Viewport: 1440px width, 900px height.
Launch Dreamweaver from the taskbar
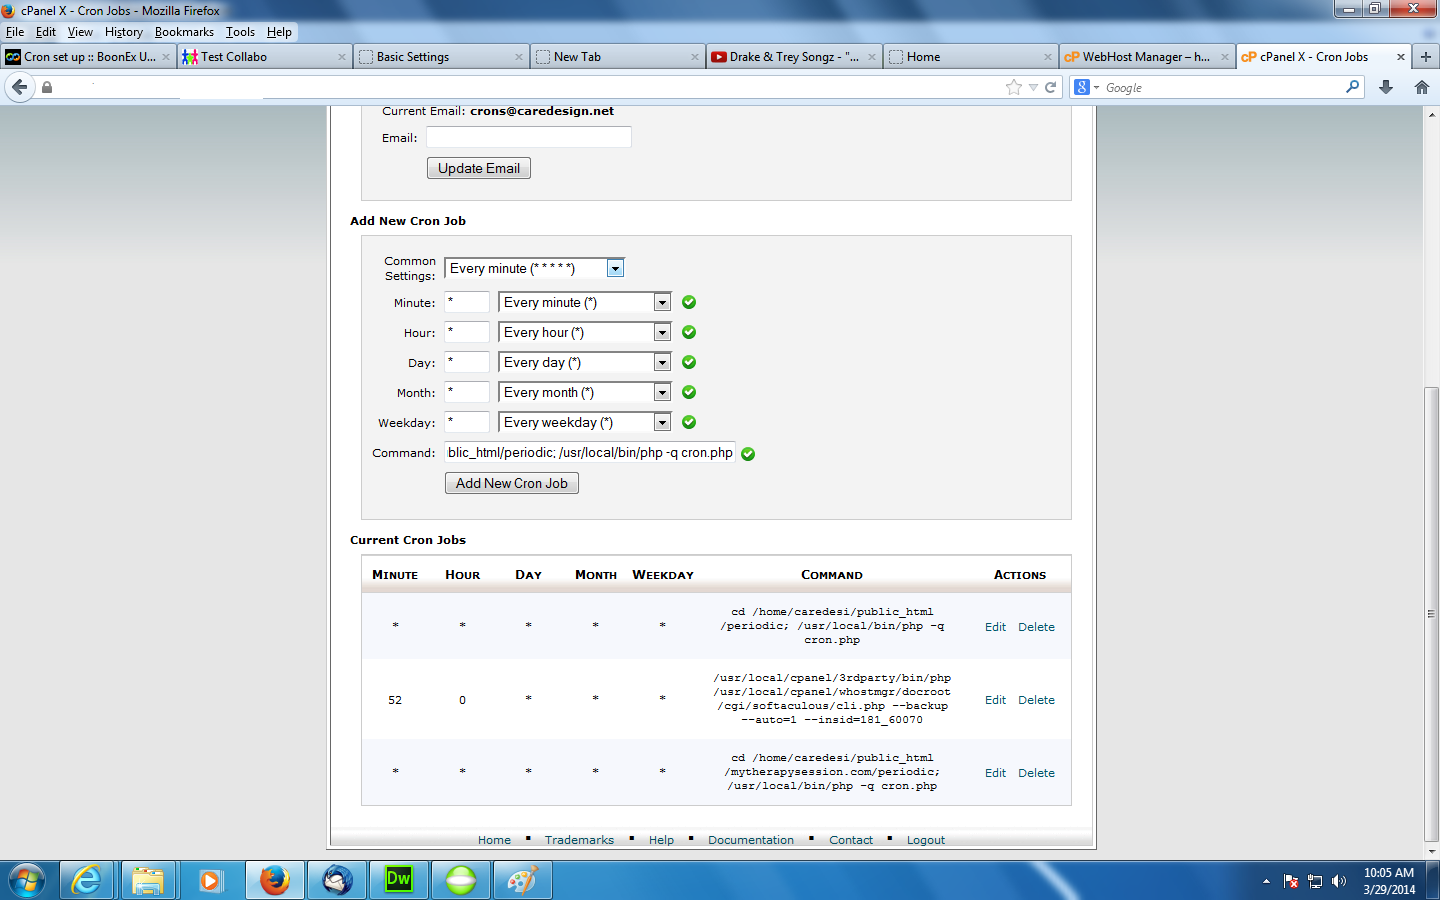[398, 880]
